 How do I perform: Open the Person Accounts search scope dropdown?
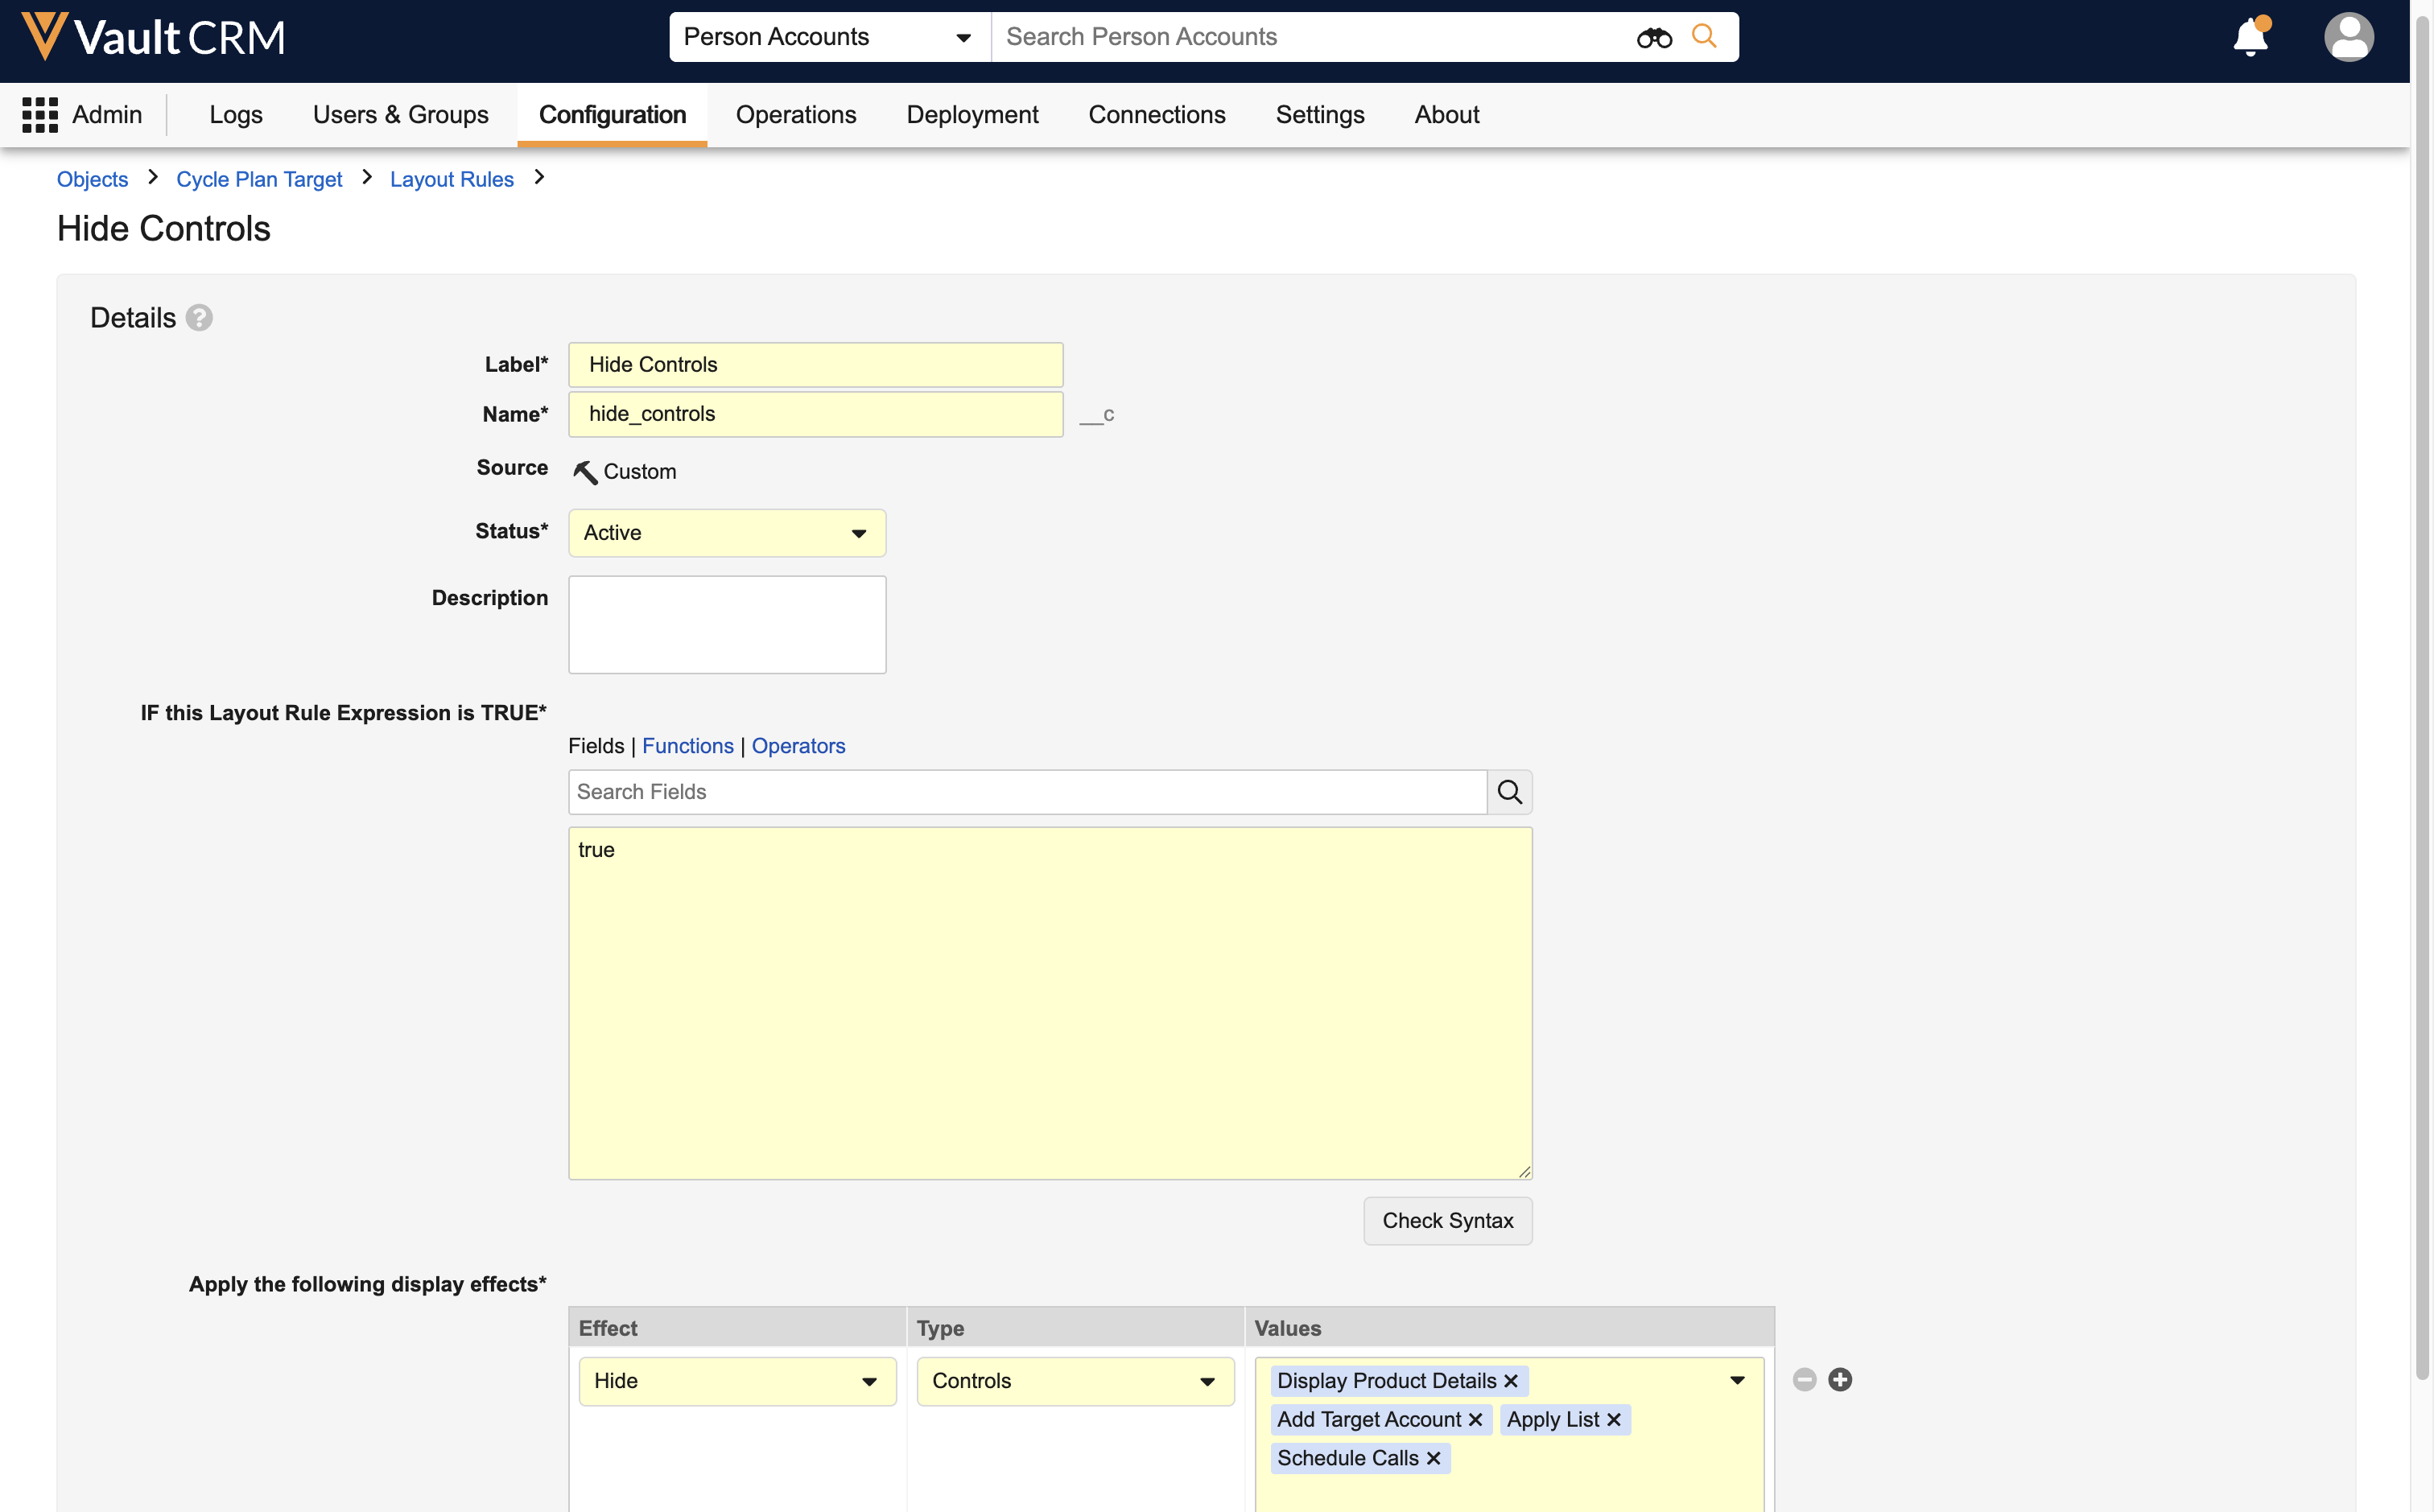(x=829, y=37)
